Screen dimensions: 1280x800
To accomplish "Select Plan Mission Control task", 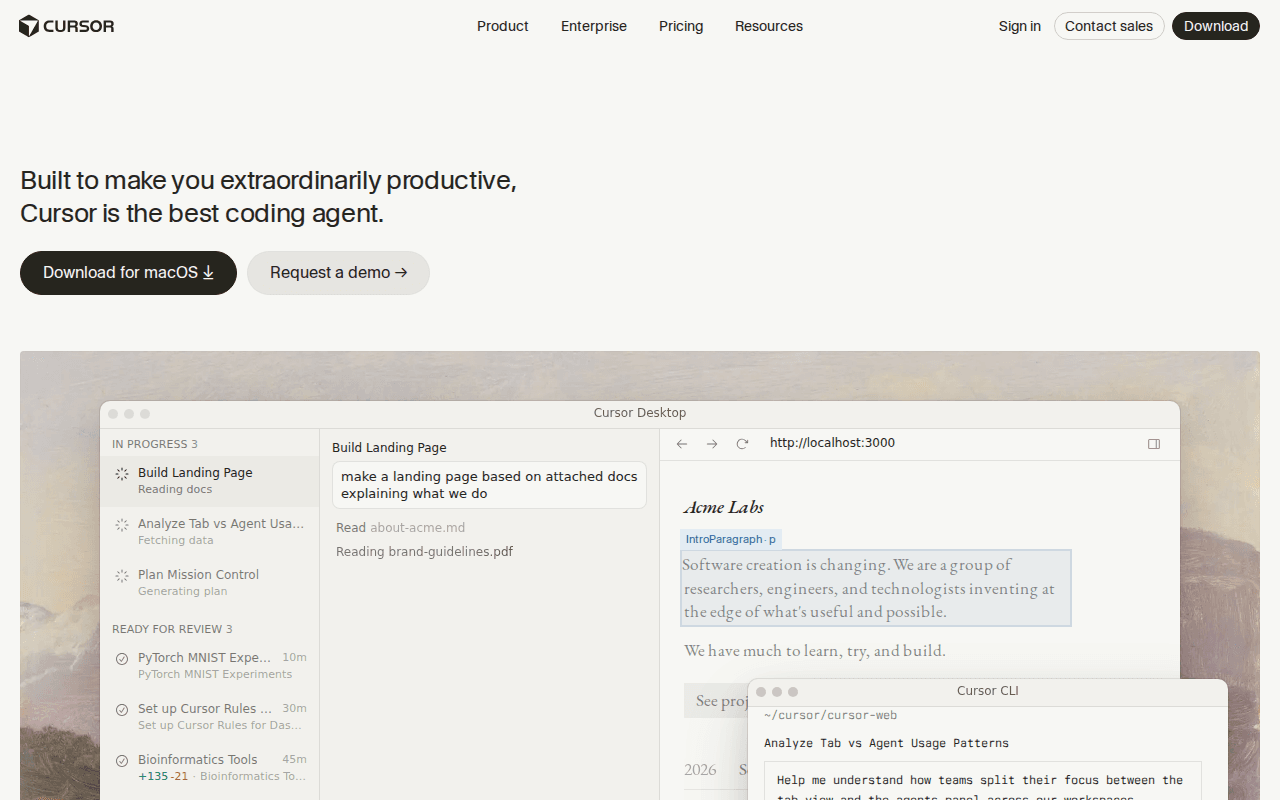I will click(x=210, y=582).
